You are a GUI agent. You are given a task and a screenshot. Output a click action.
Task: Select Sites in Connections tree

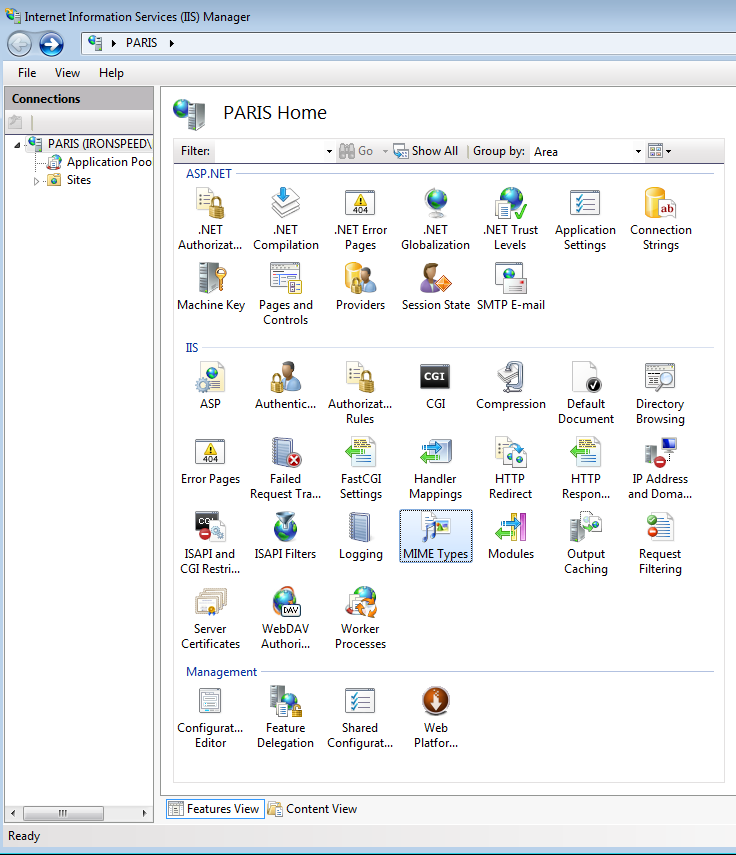(79, 180)
